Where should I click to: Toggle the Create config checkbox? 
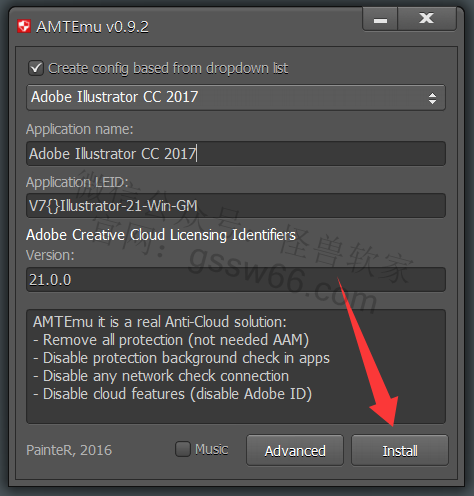[36, 68]
